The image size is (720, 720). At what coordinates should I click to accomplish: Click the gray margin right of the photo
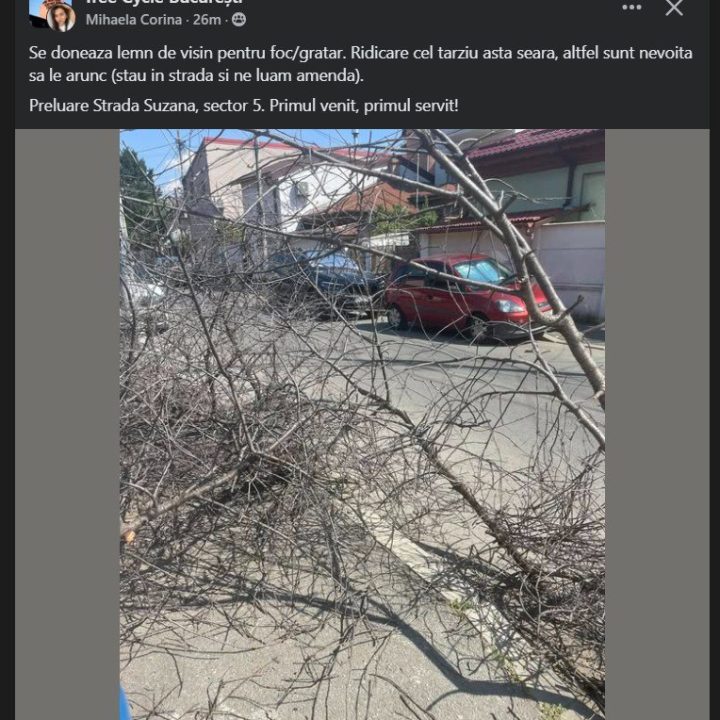click(657, 424)
